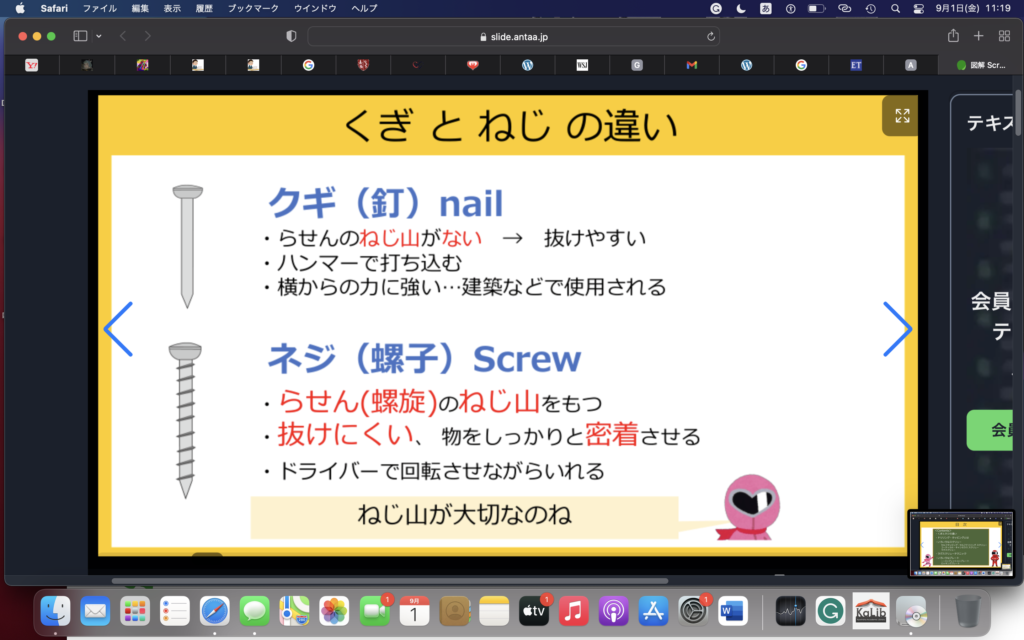Open a new tab with plus icon
Image resolution: width=1024 pixels, height=640 pixels.
pyautogui.click(x=979, y=36)
